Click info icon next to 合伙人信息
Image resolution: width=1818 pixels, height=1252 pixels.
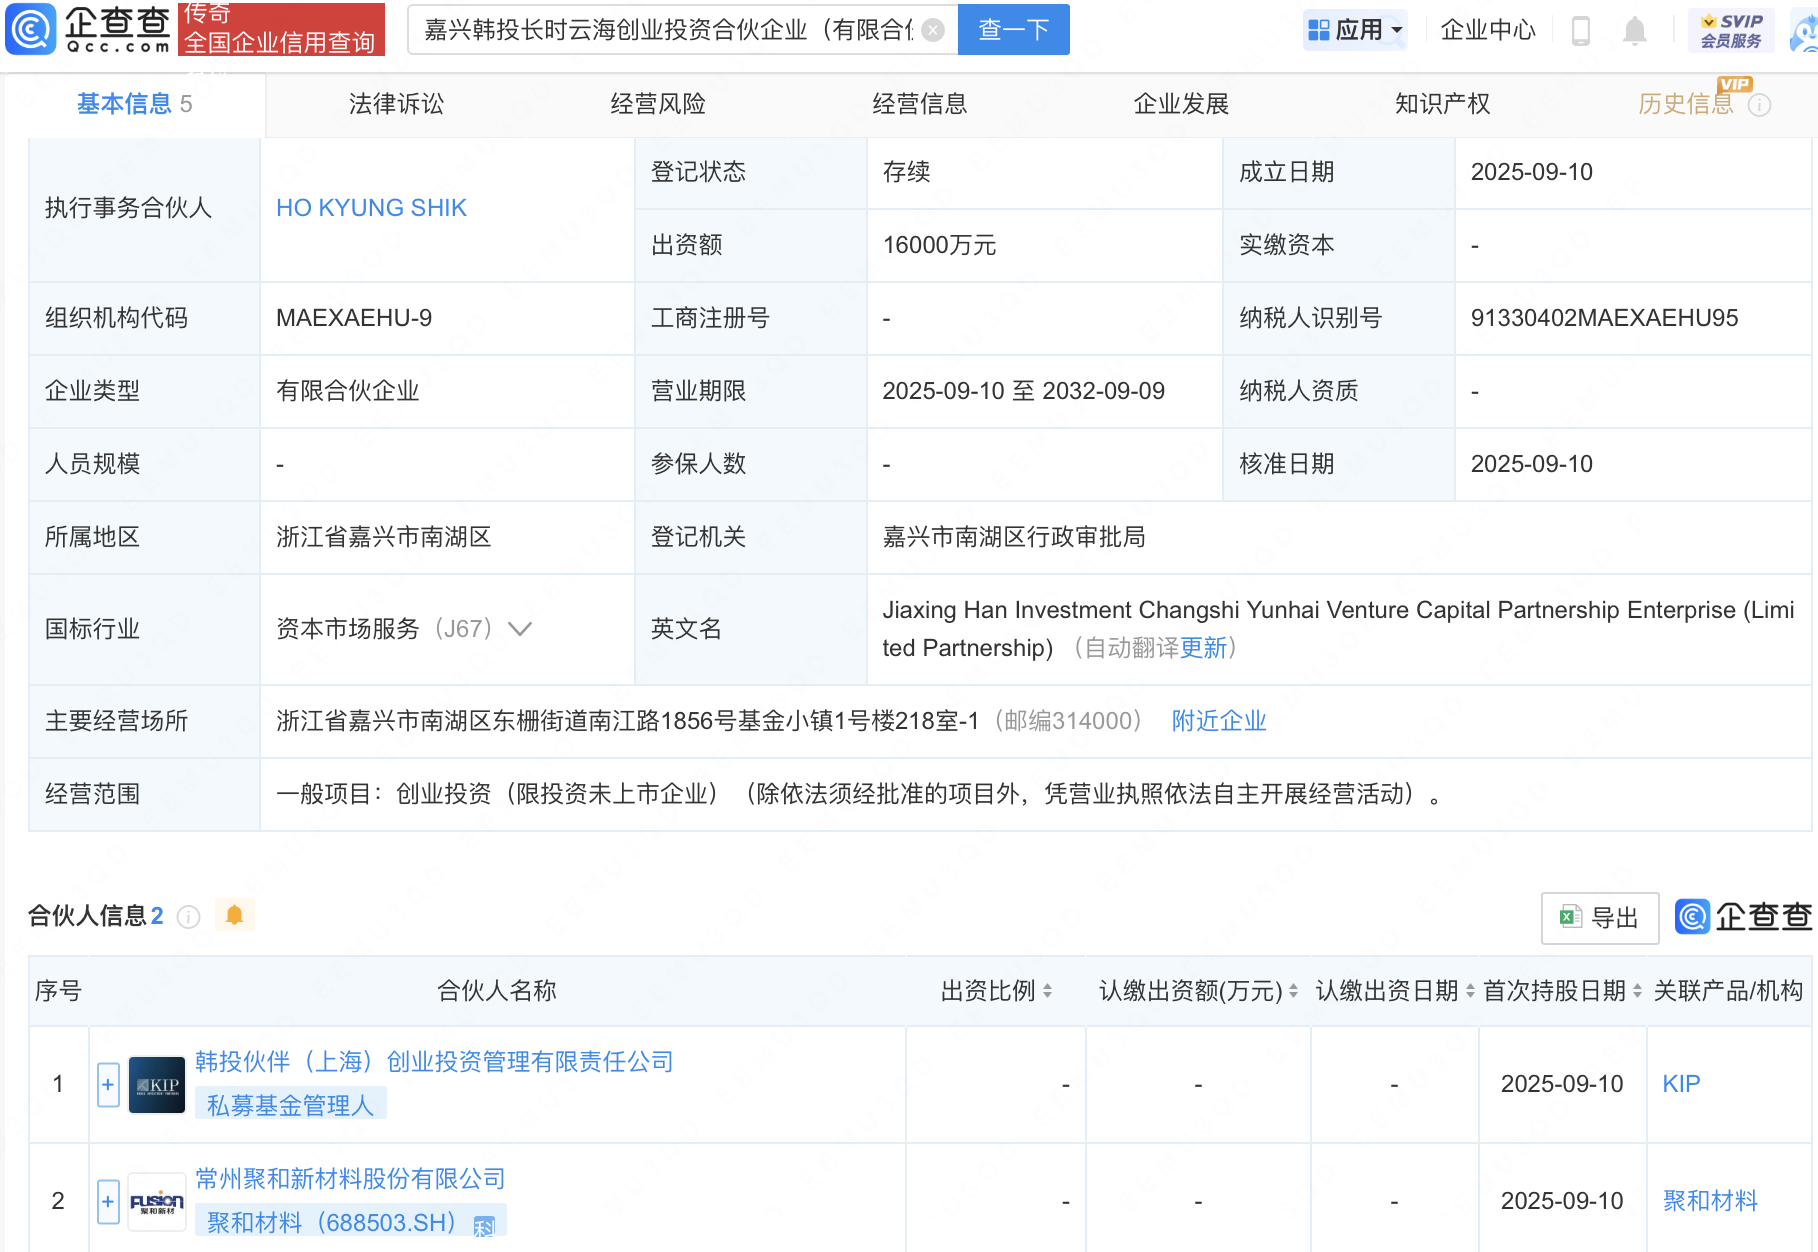(188, 917)
